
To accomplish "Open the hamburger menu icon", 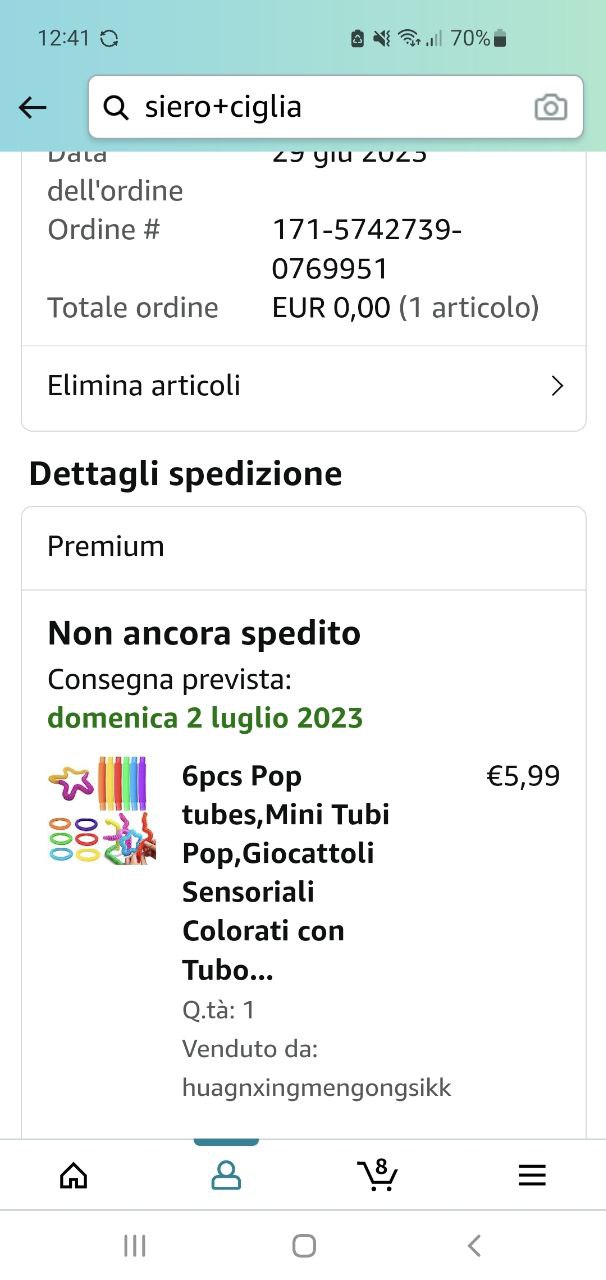I will click(x=532, y=1175).
